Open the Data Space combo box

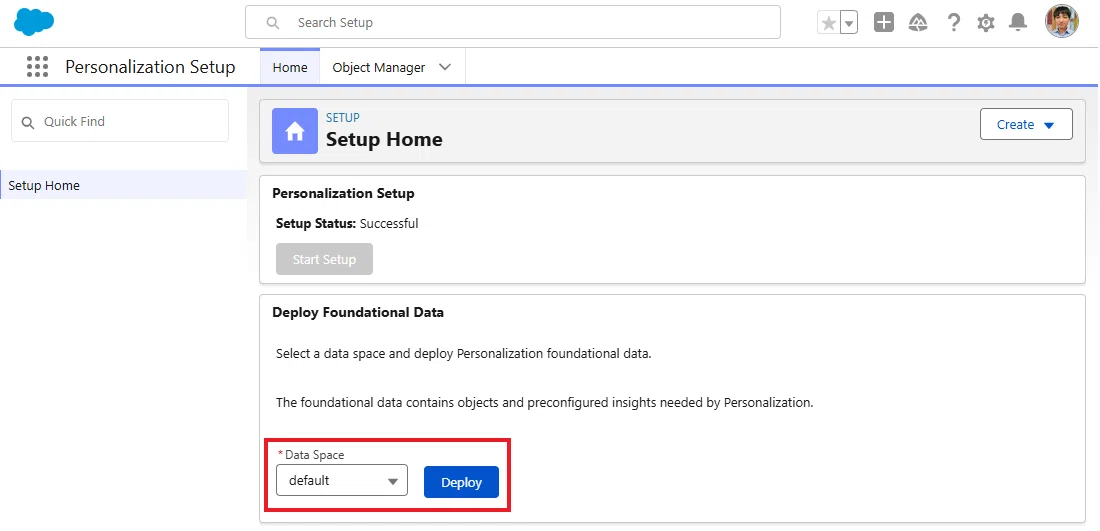[x=342, y=480]
